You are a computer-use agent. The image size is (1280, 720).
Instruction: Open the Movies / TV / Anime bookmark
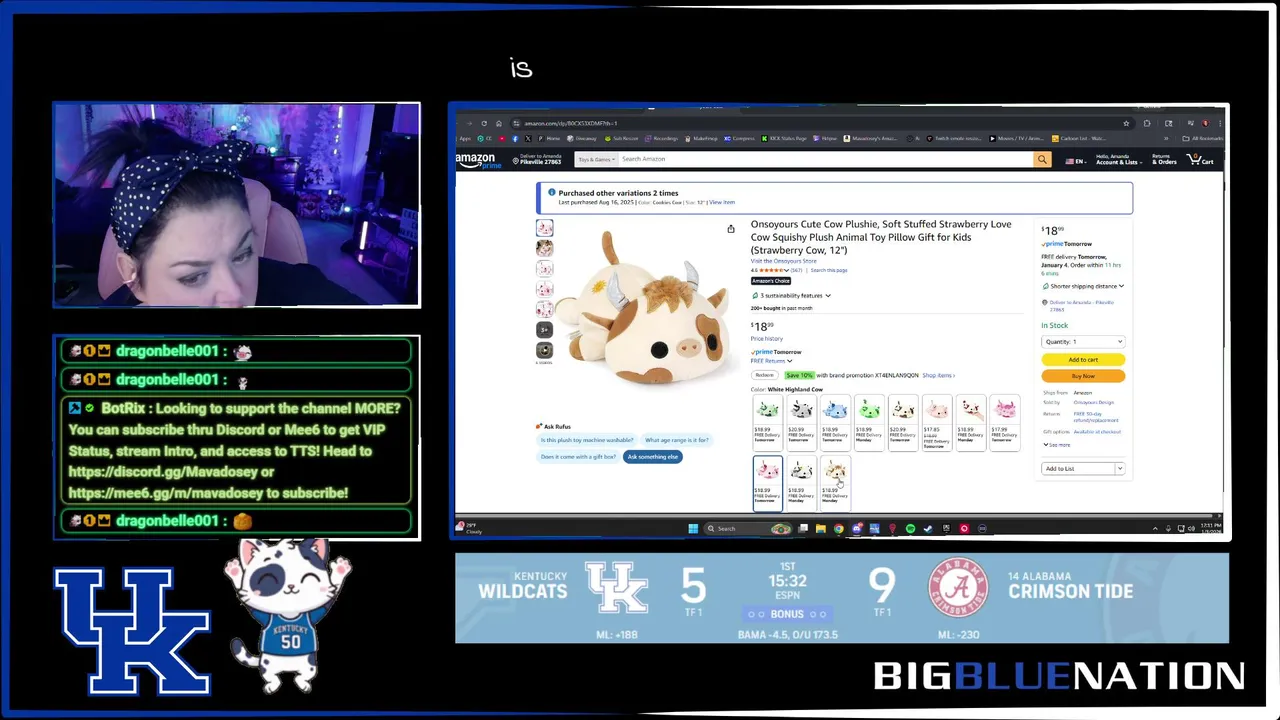[1016, 139]
